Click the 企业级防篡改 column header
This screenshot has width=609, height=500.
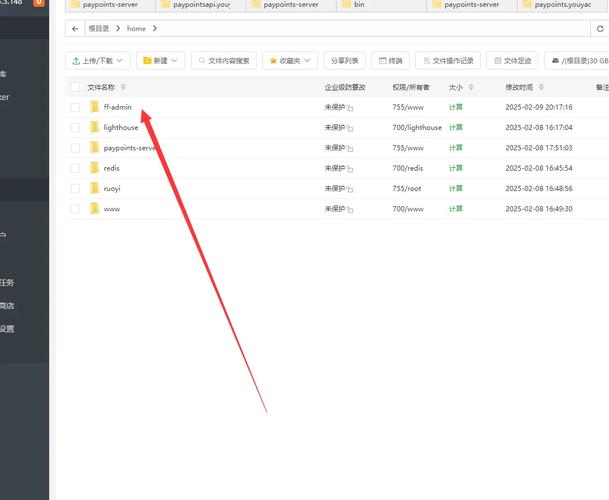point(345,87)
